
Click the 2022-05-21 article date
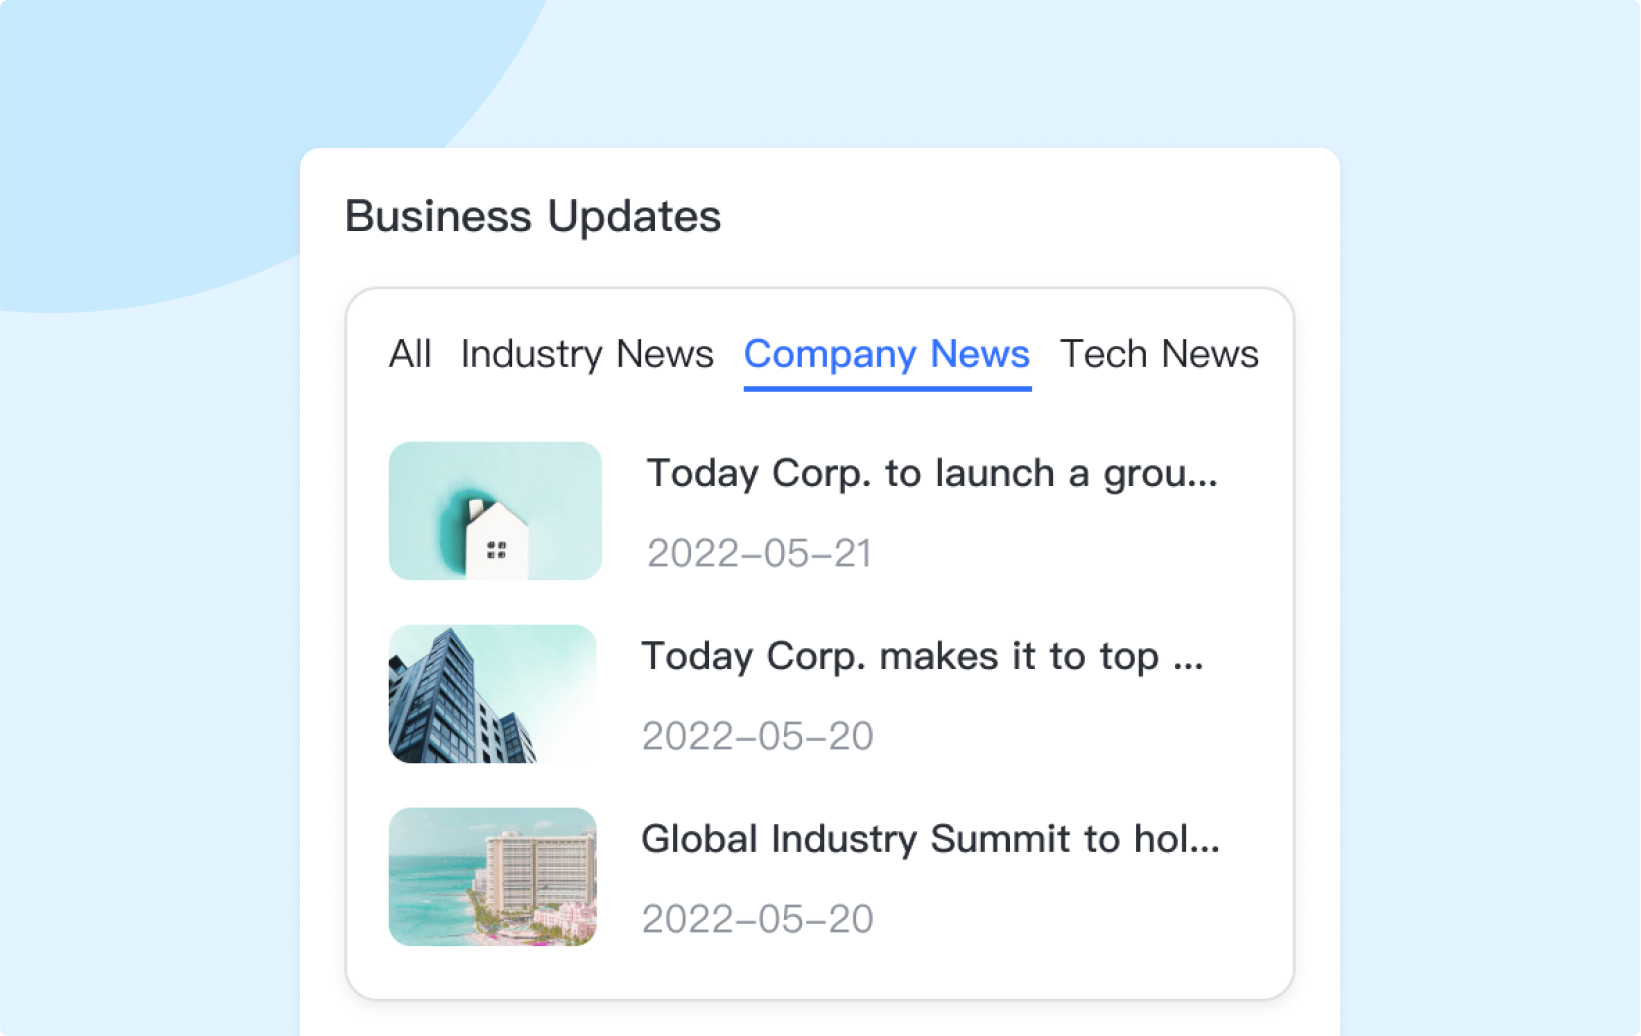pyautogui.click(x=759, y=553)
